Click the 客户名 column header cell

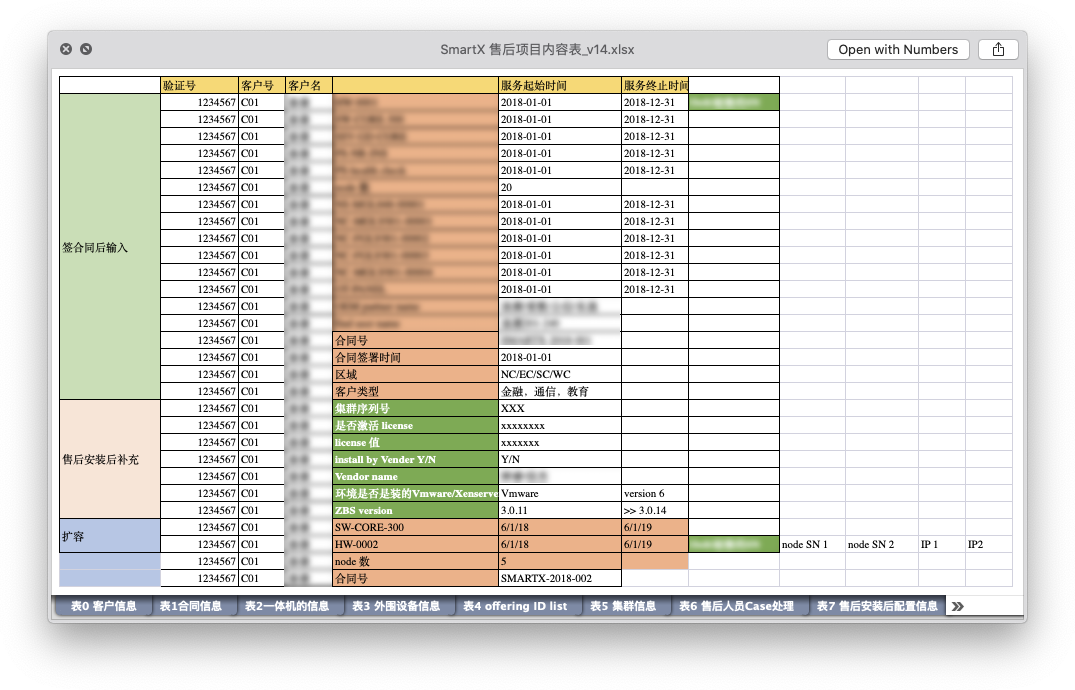coord(309,86)
